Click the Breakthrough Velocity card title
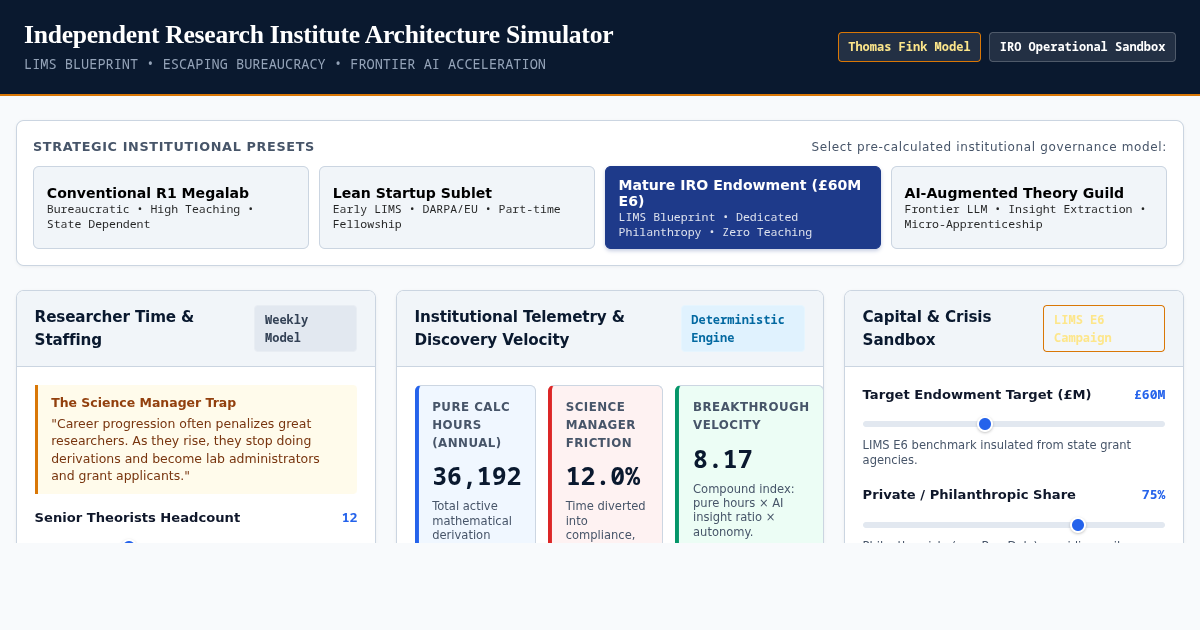The height and width of the screenshot is (630, 1200). (751, 416)
